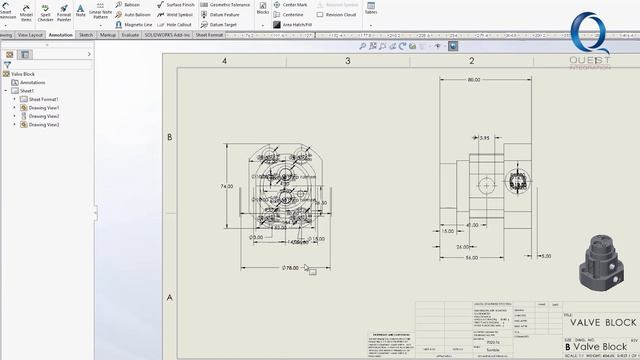This screenshot has width=640, height=360.
Task: Select the Ø78.00 dimension
Action: (290, 268)
